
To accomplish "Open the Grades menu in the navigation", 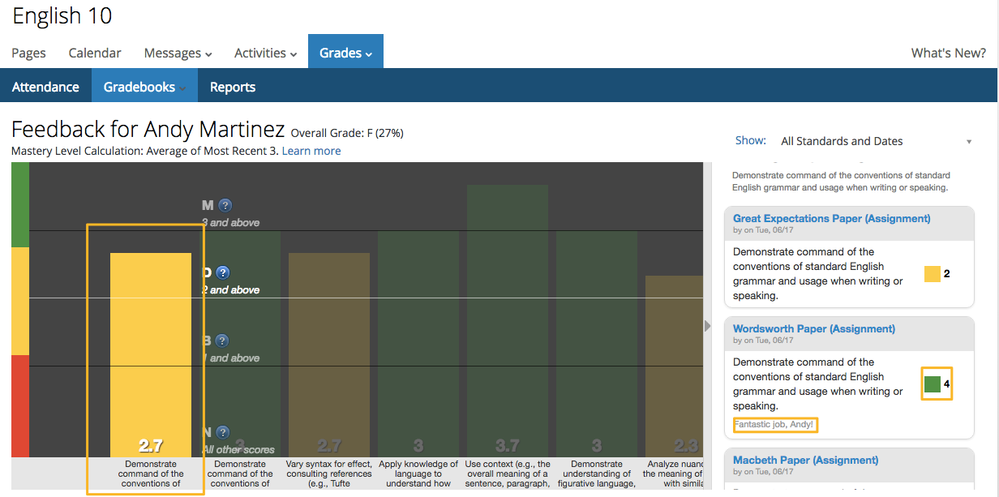I will pyautogui.click(x=345, y=53).
